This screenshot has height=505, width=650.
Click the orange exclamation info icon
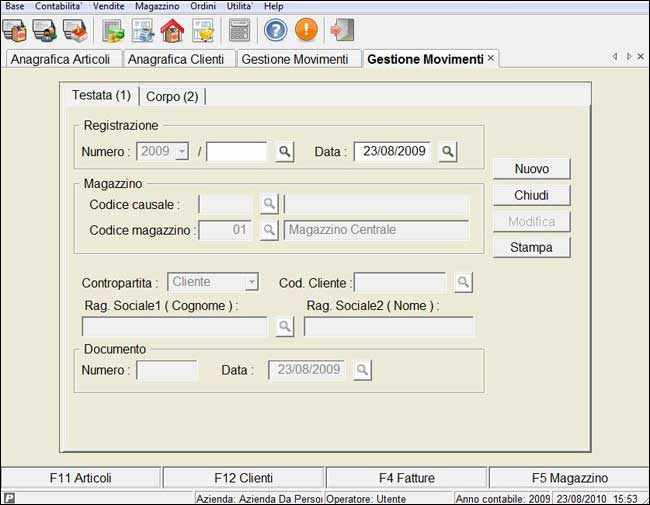(306, 30)
